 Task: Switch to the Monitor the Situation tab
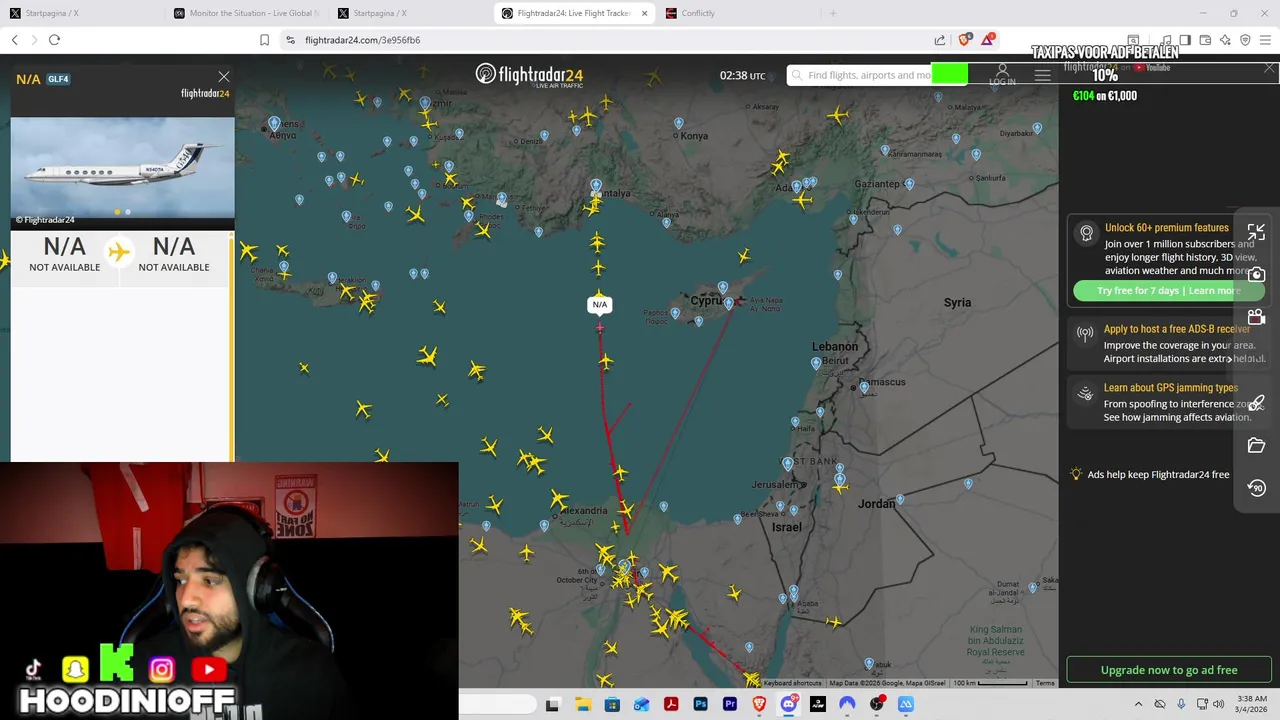tap(246, 13)
